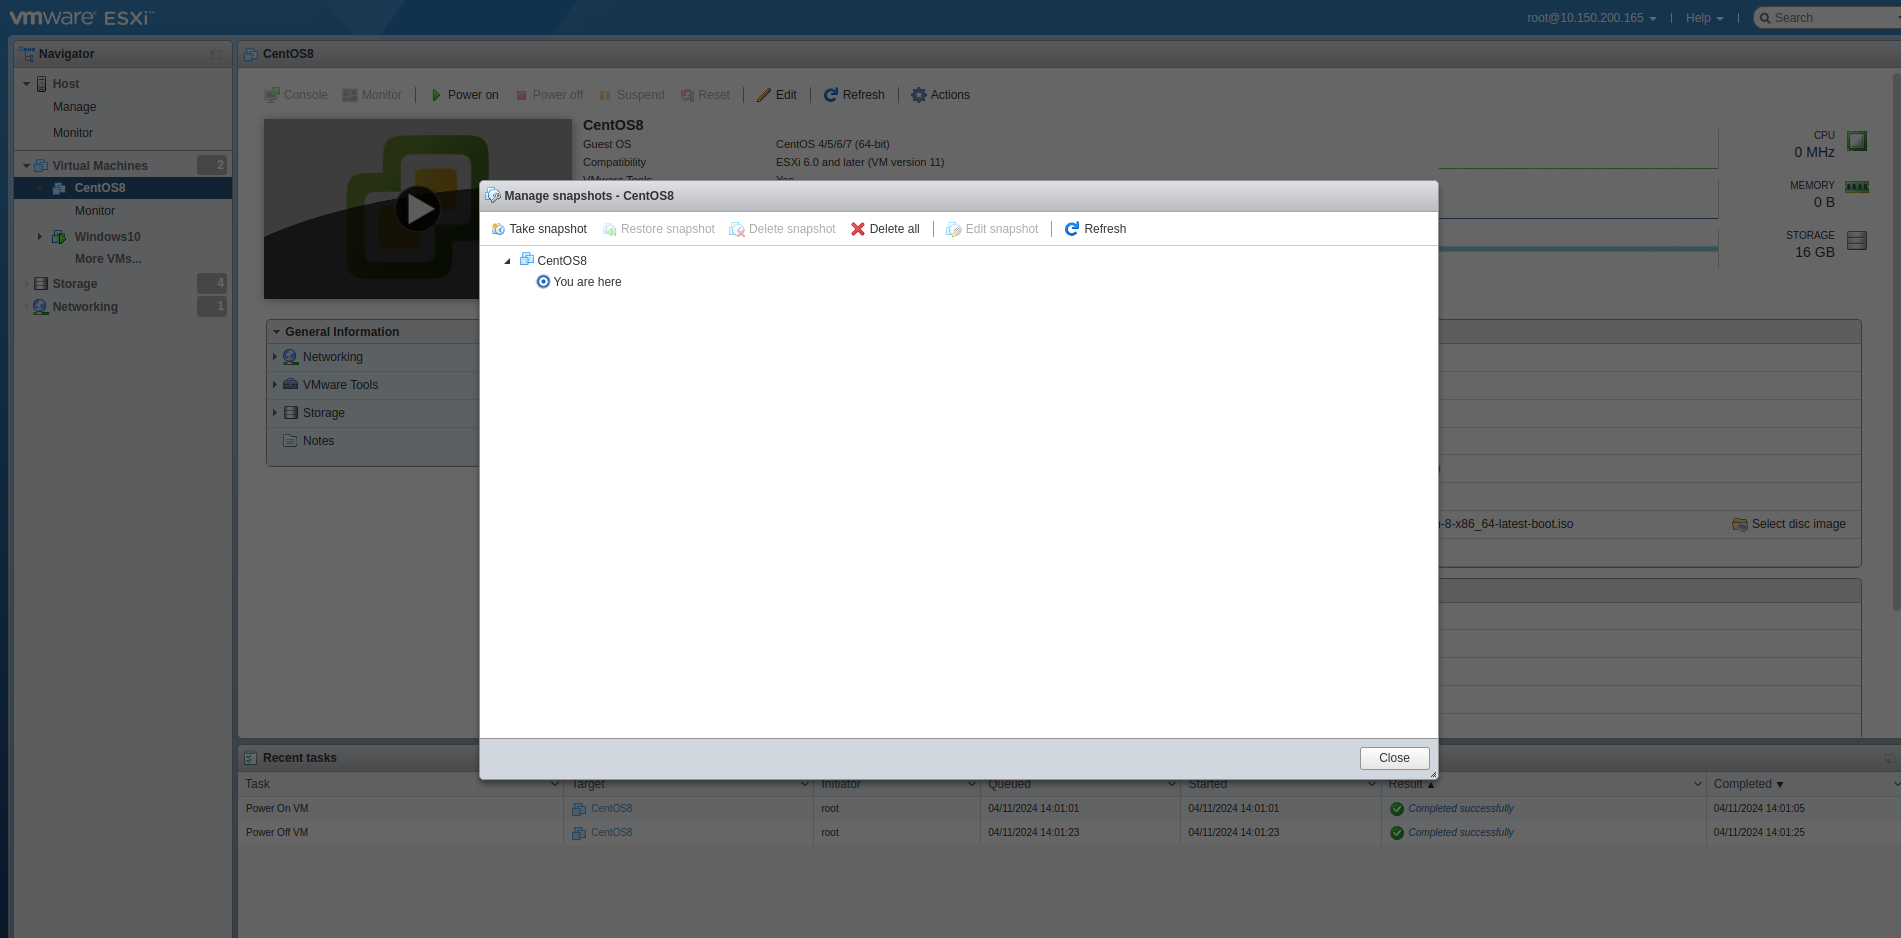Edit the CentOS8 VM settings

coord(777,95)
